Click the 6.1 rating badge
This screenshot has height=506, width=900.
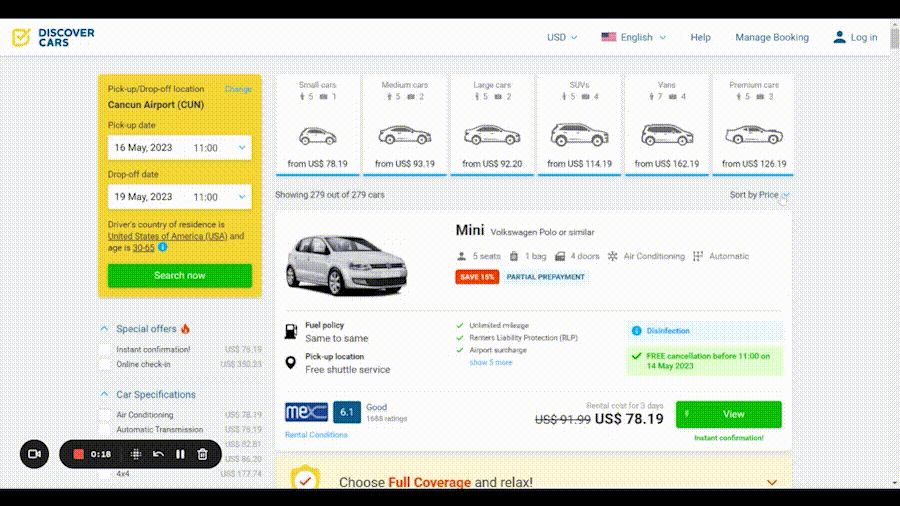tap(347, 412)
